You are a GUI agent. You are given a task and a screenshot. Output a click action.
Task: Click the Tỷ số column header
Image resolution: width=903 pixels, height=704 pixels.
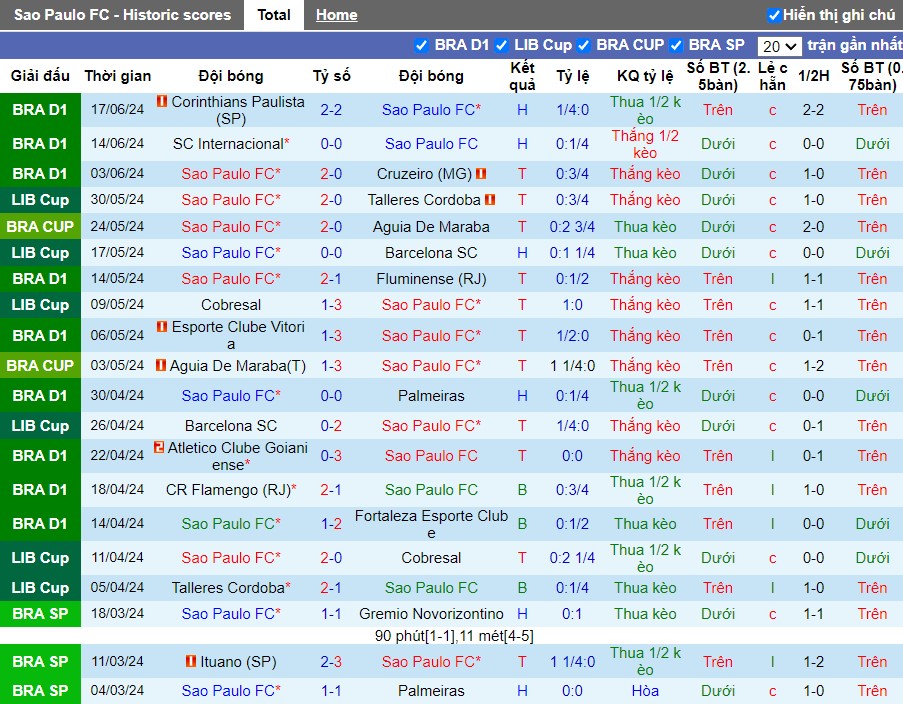coord(332,76)
